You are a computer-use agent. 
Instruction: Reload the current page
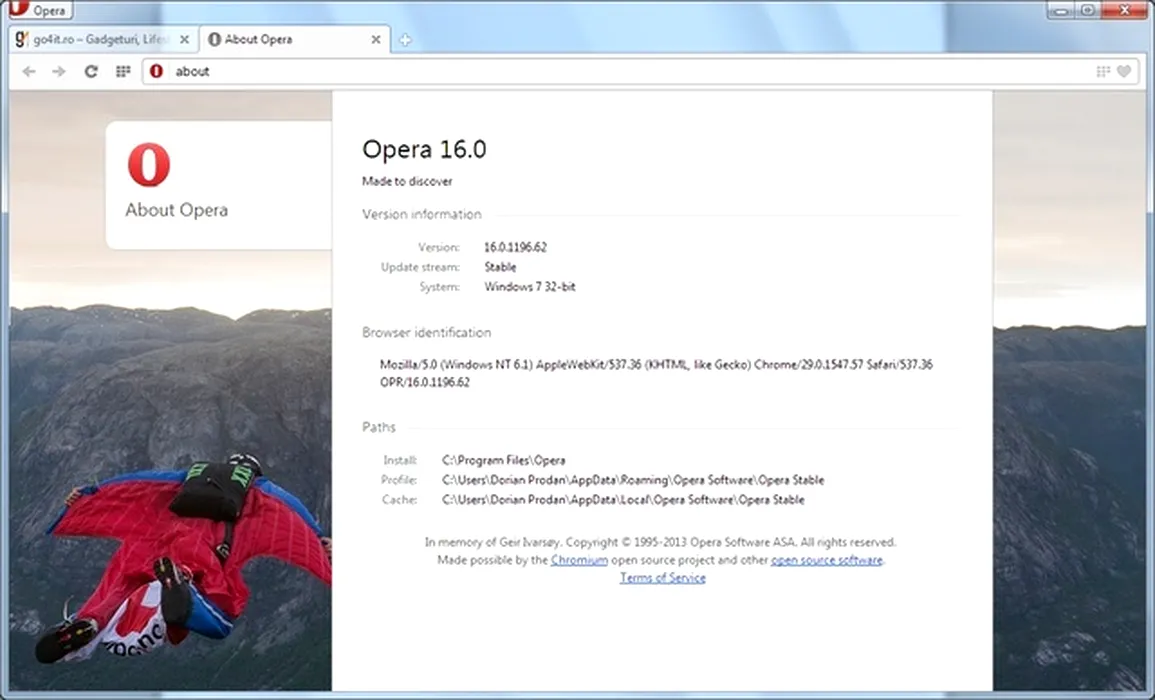pos(91,71)
